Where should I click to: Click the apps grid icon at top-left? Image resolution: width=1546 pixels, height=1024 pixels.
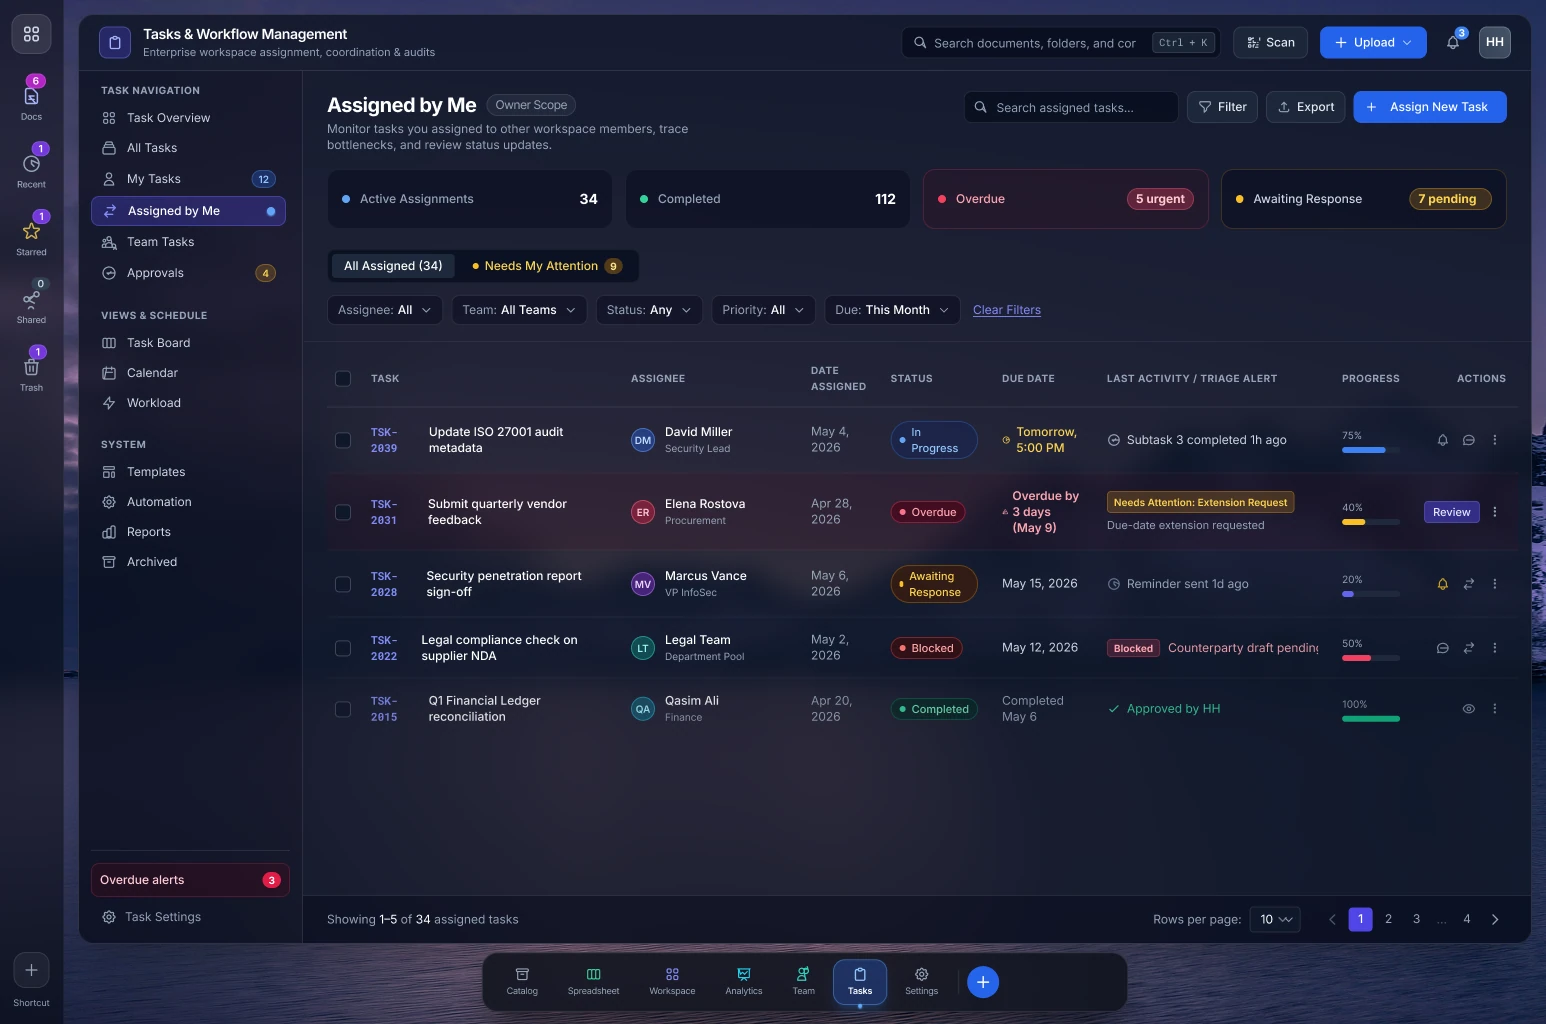pos(31,34)
